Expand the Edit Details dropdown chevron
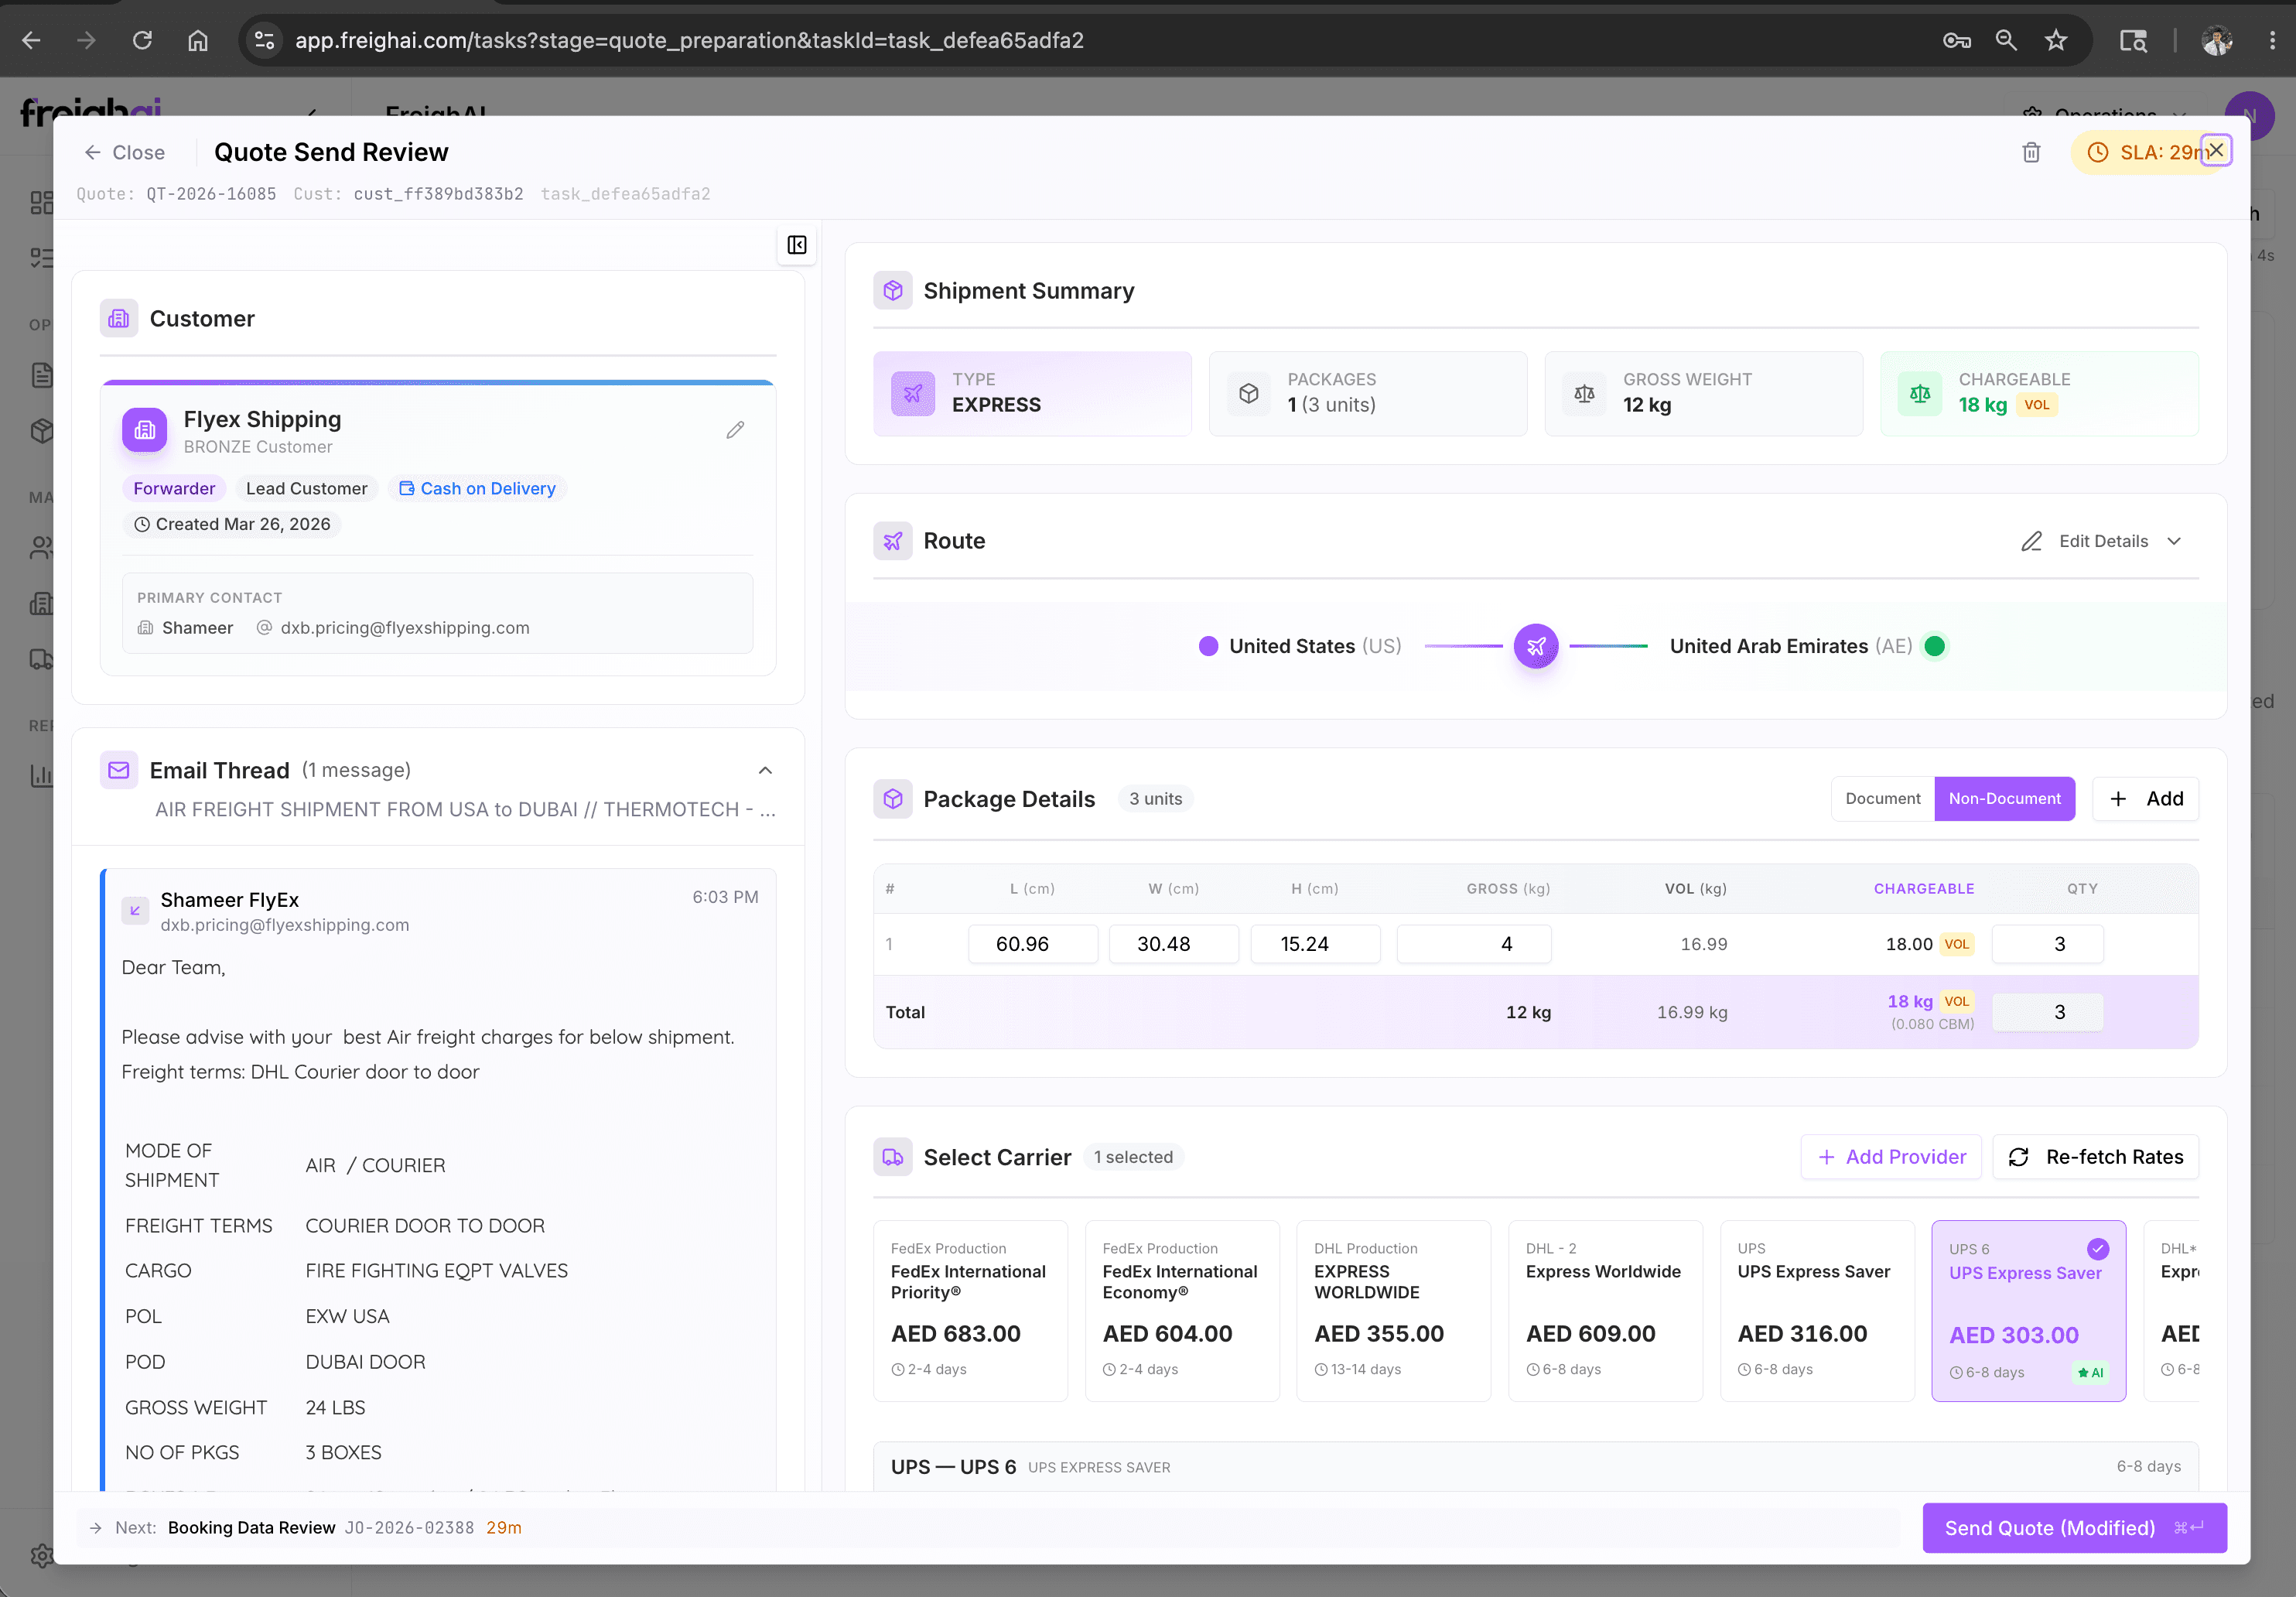The height and width of the screenshot is (1597, 2296). (x=2174, y=541)
